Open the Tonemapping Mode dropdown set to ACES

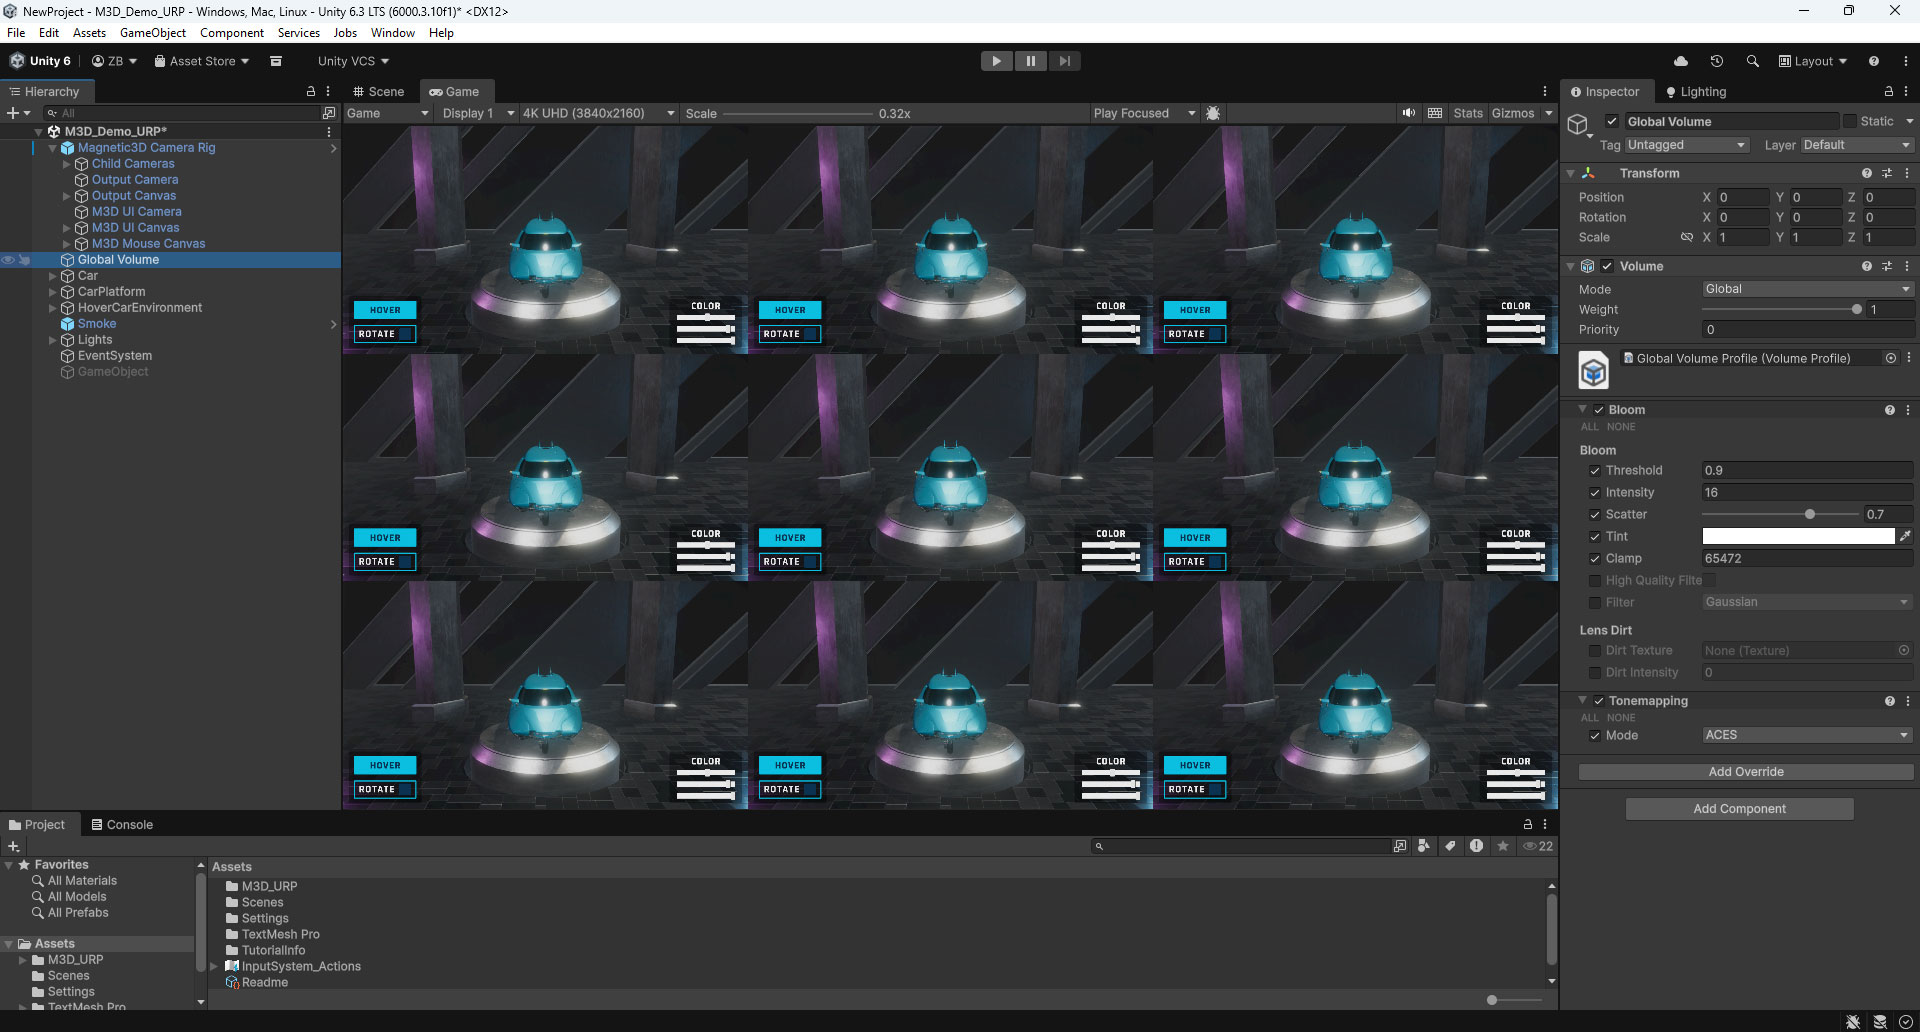click(1805, 735)
